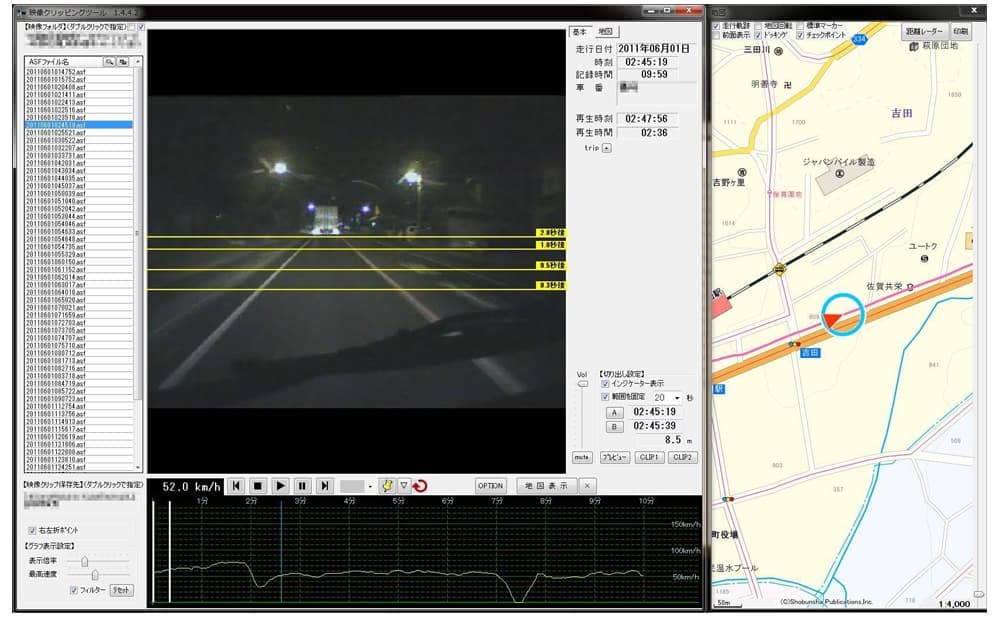Click the yellow pointer marker icon
This screenshot has height=617, width=1000.
387,486
